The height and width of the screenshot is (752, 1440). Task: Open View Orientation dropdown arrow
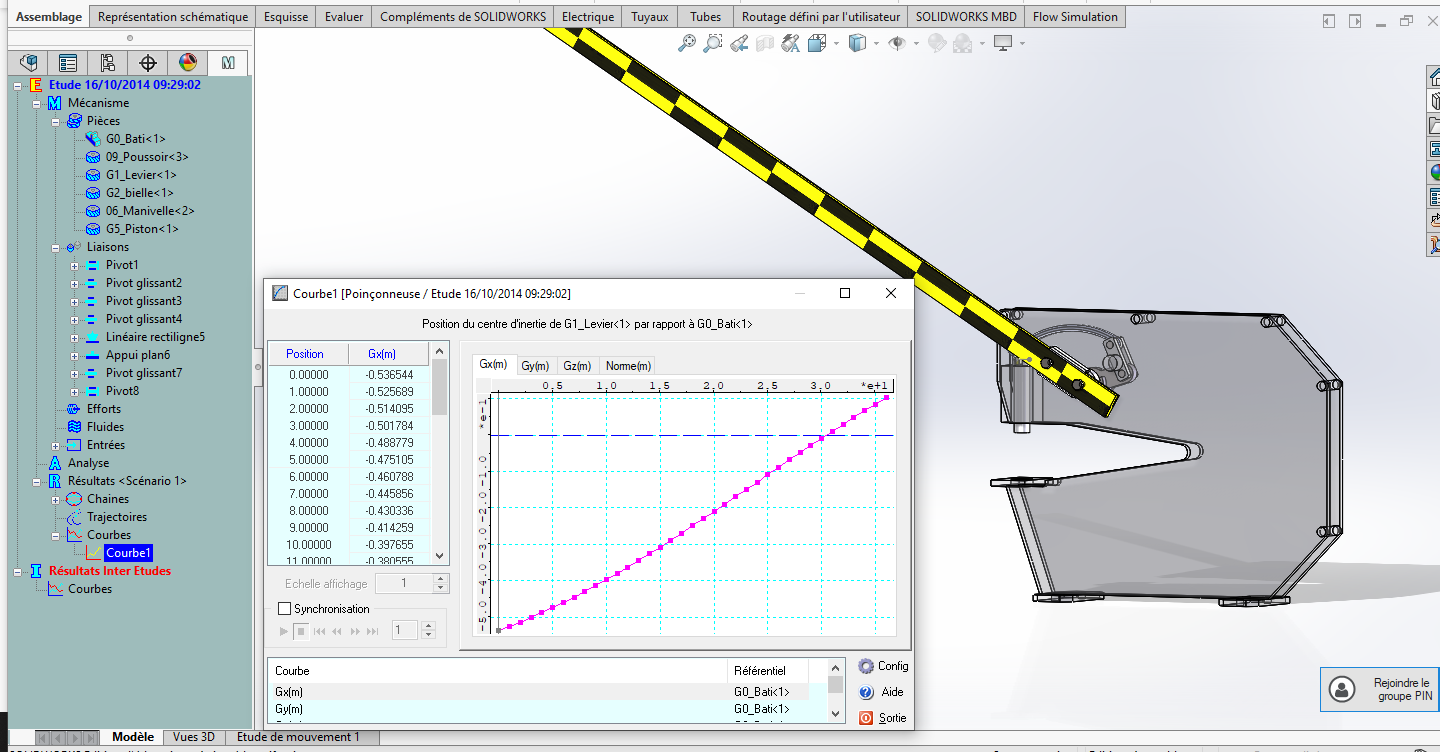pos(835,43)
